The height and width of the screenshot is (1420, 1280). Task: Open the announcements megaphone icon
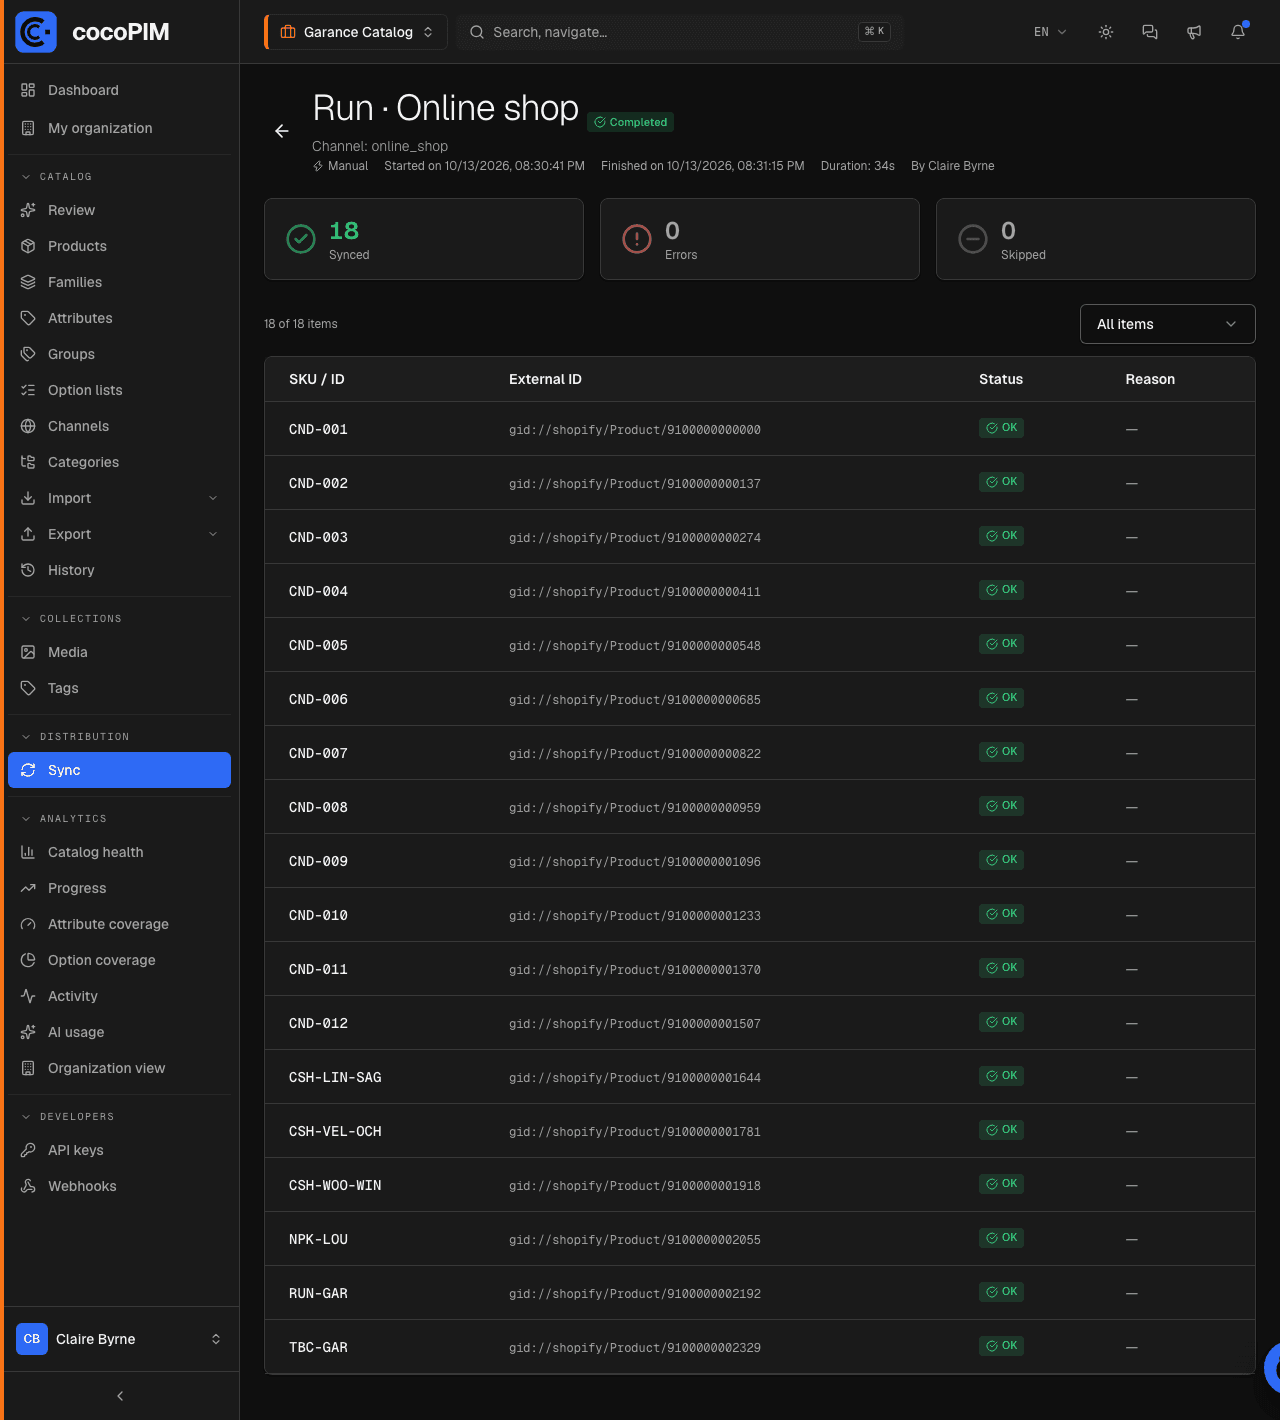[1194, 32]
